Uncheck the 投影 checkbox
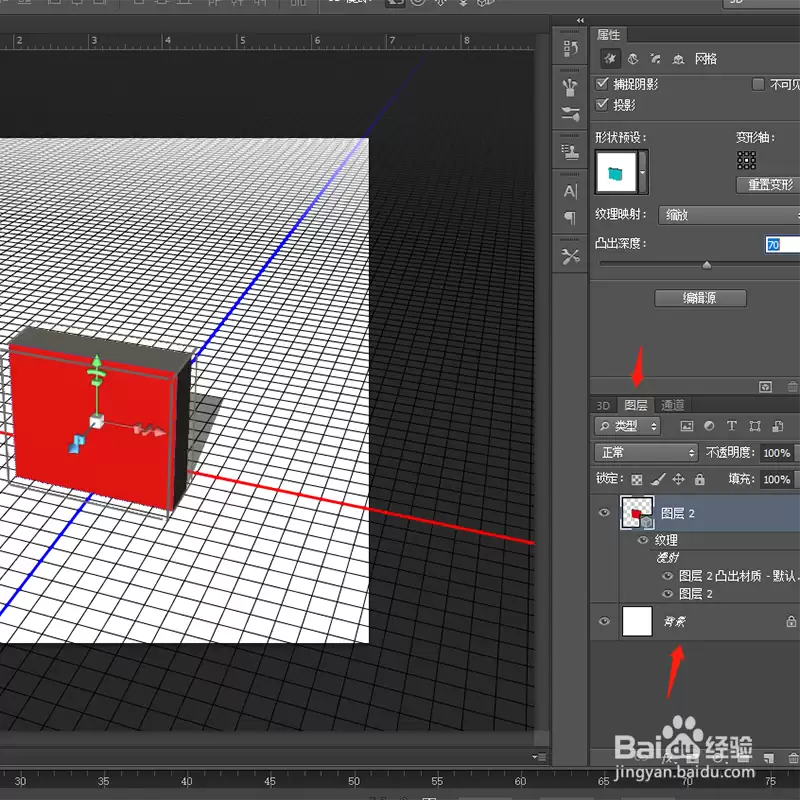This screenshot has width=800, height=800. pos(602,105)
